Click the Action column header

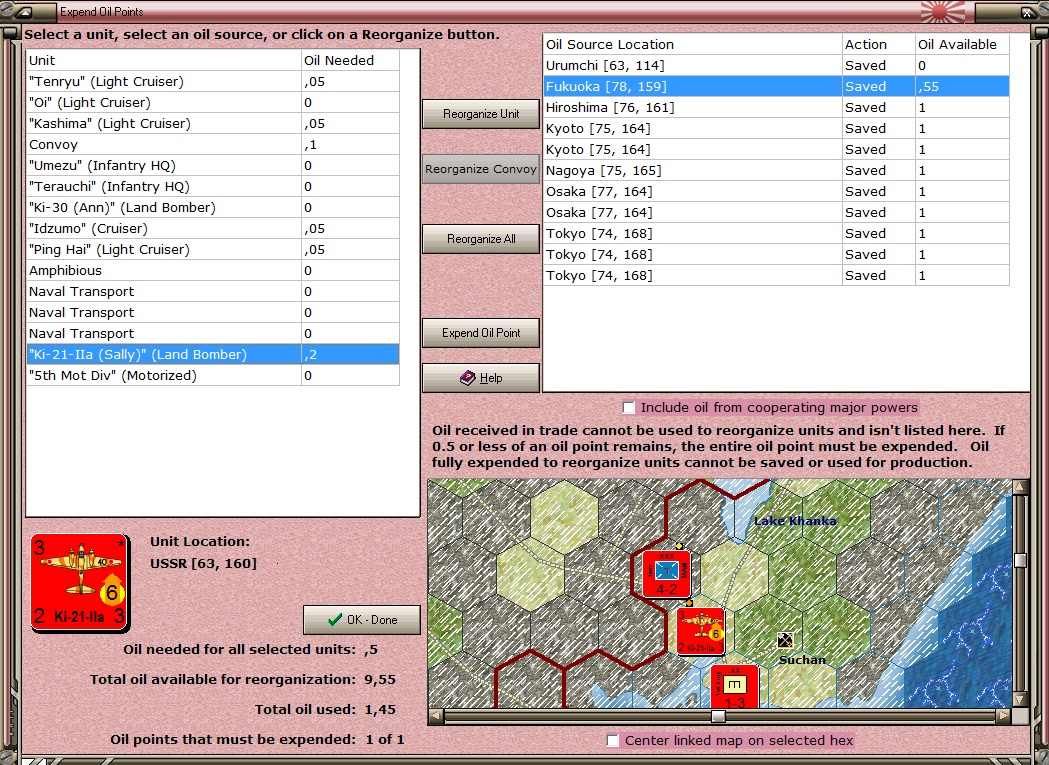tap(878, 44)
